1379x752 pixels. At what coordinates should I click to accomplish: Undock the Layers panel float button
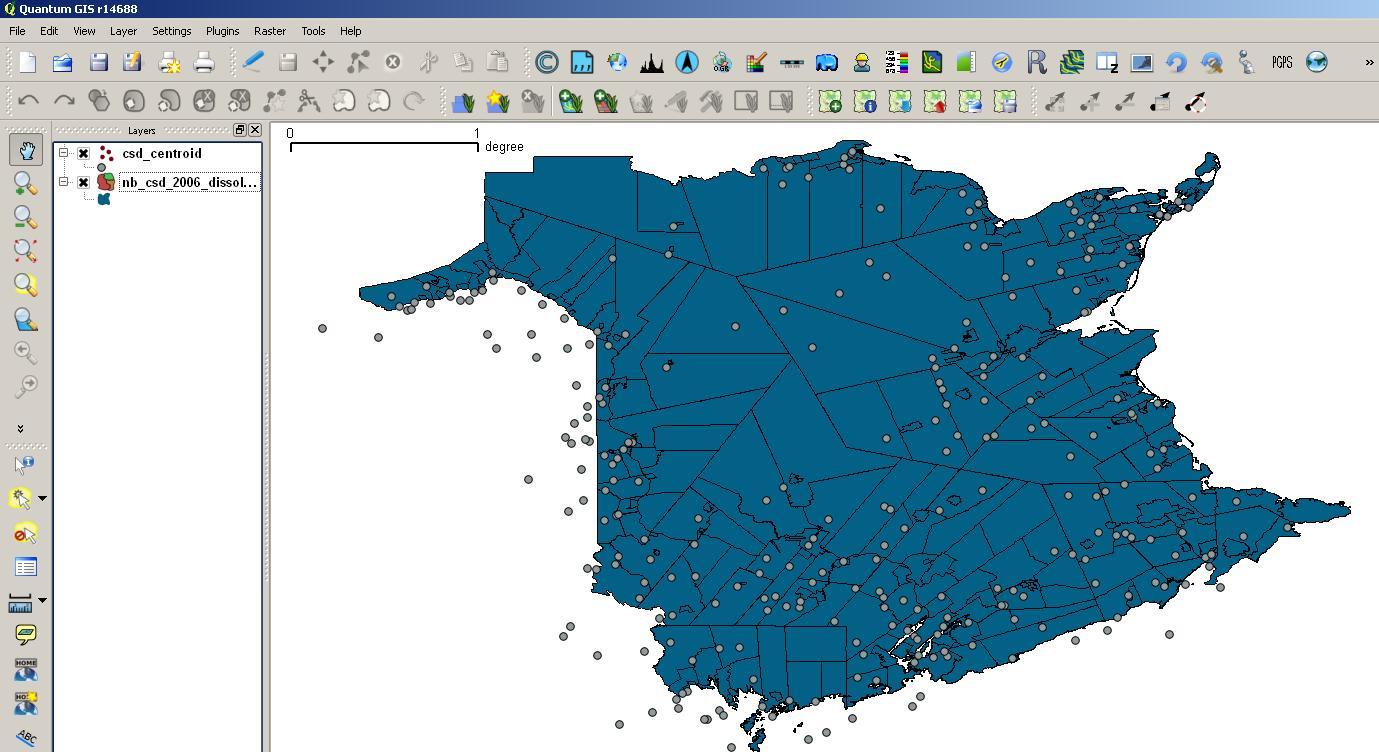pos(240,130)
